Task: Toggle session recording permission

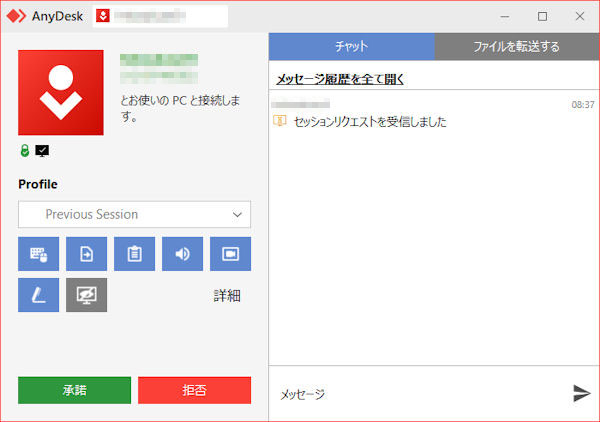Action: coord(230,254)
